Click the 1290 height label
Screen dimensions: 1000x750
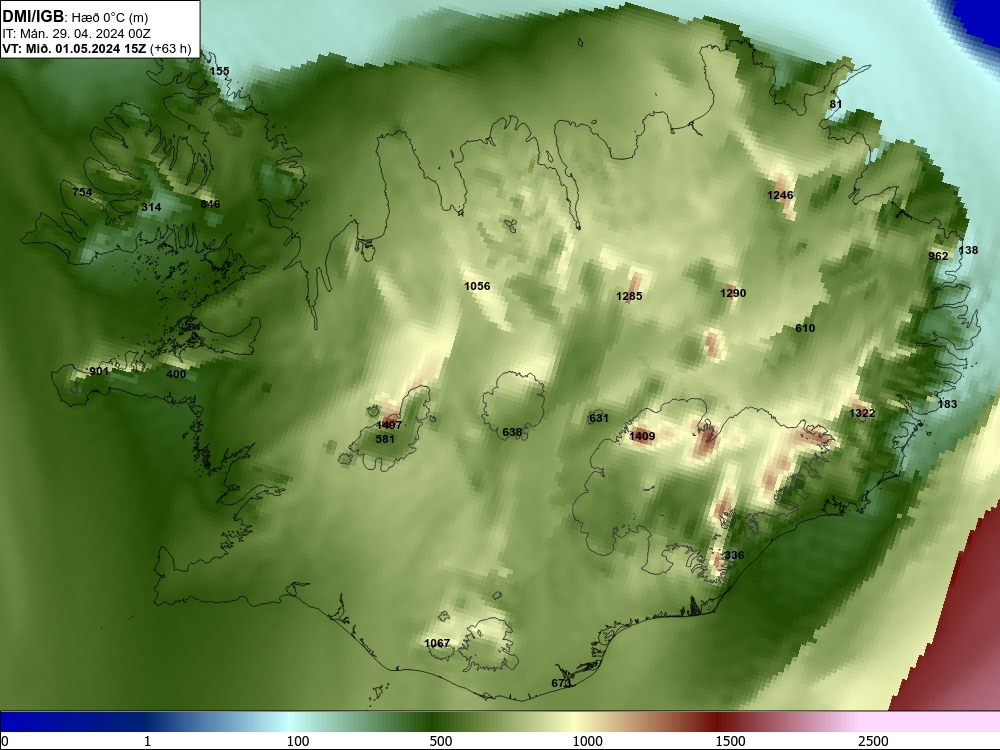tap(733, 293)
